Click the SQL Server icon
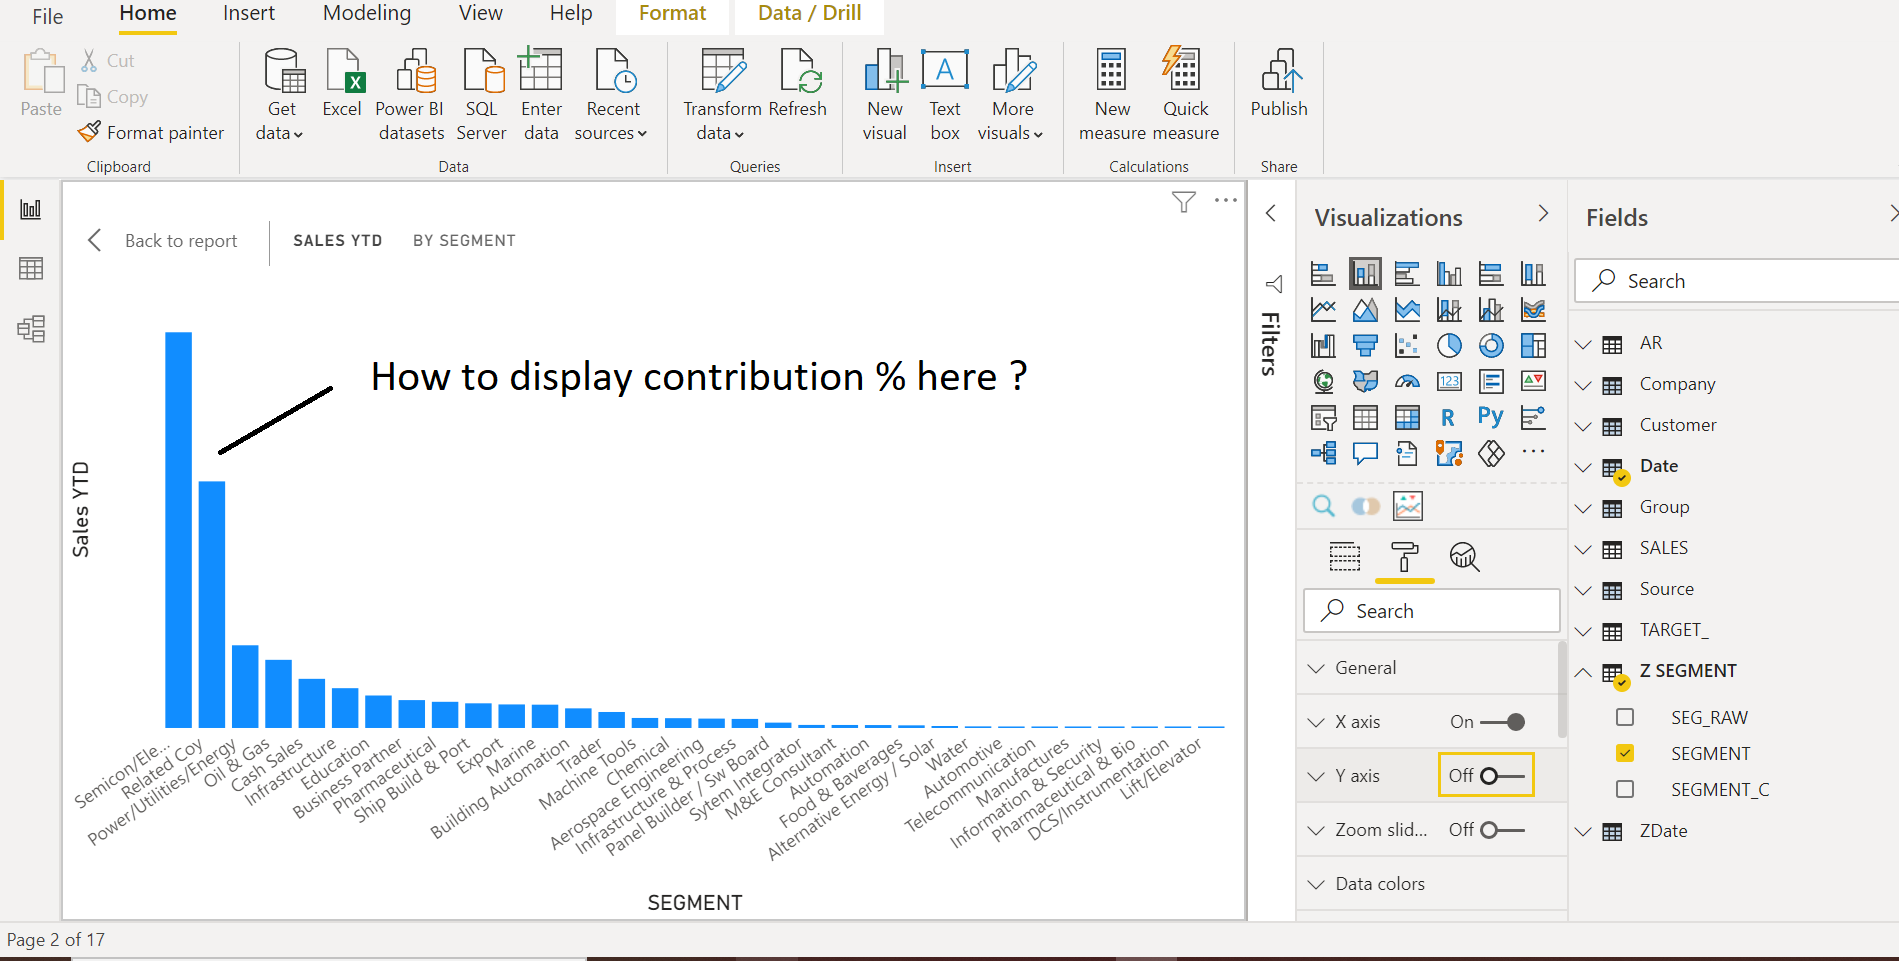1899x961 pixels. tap(481, 95)
